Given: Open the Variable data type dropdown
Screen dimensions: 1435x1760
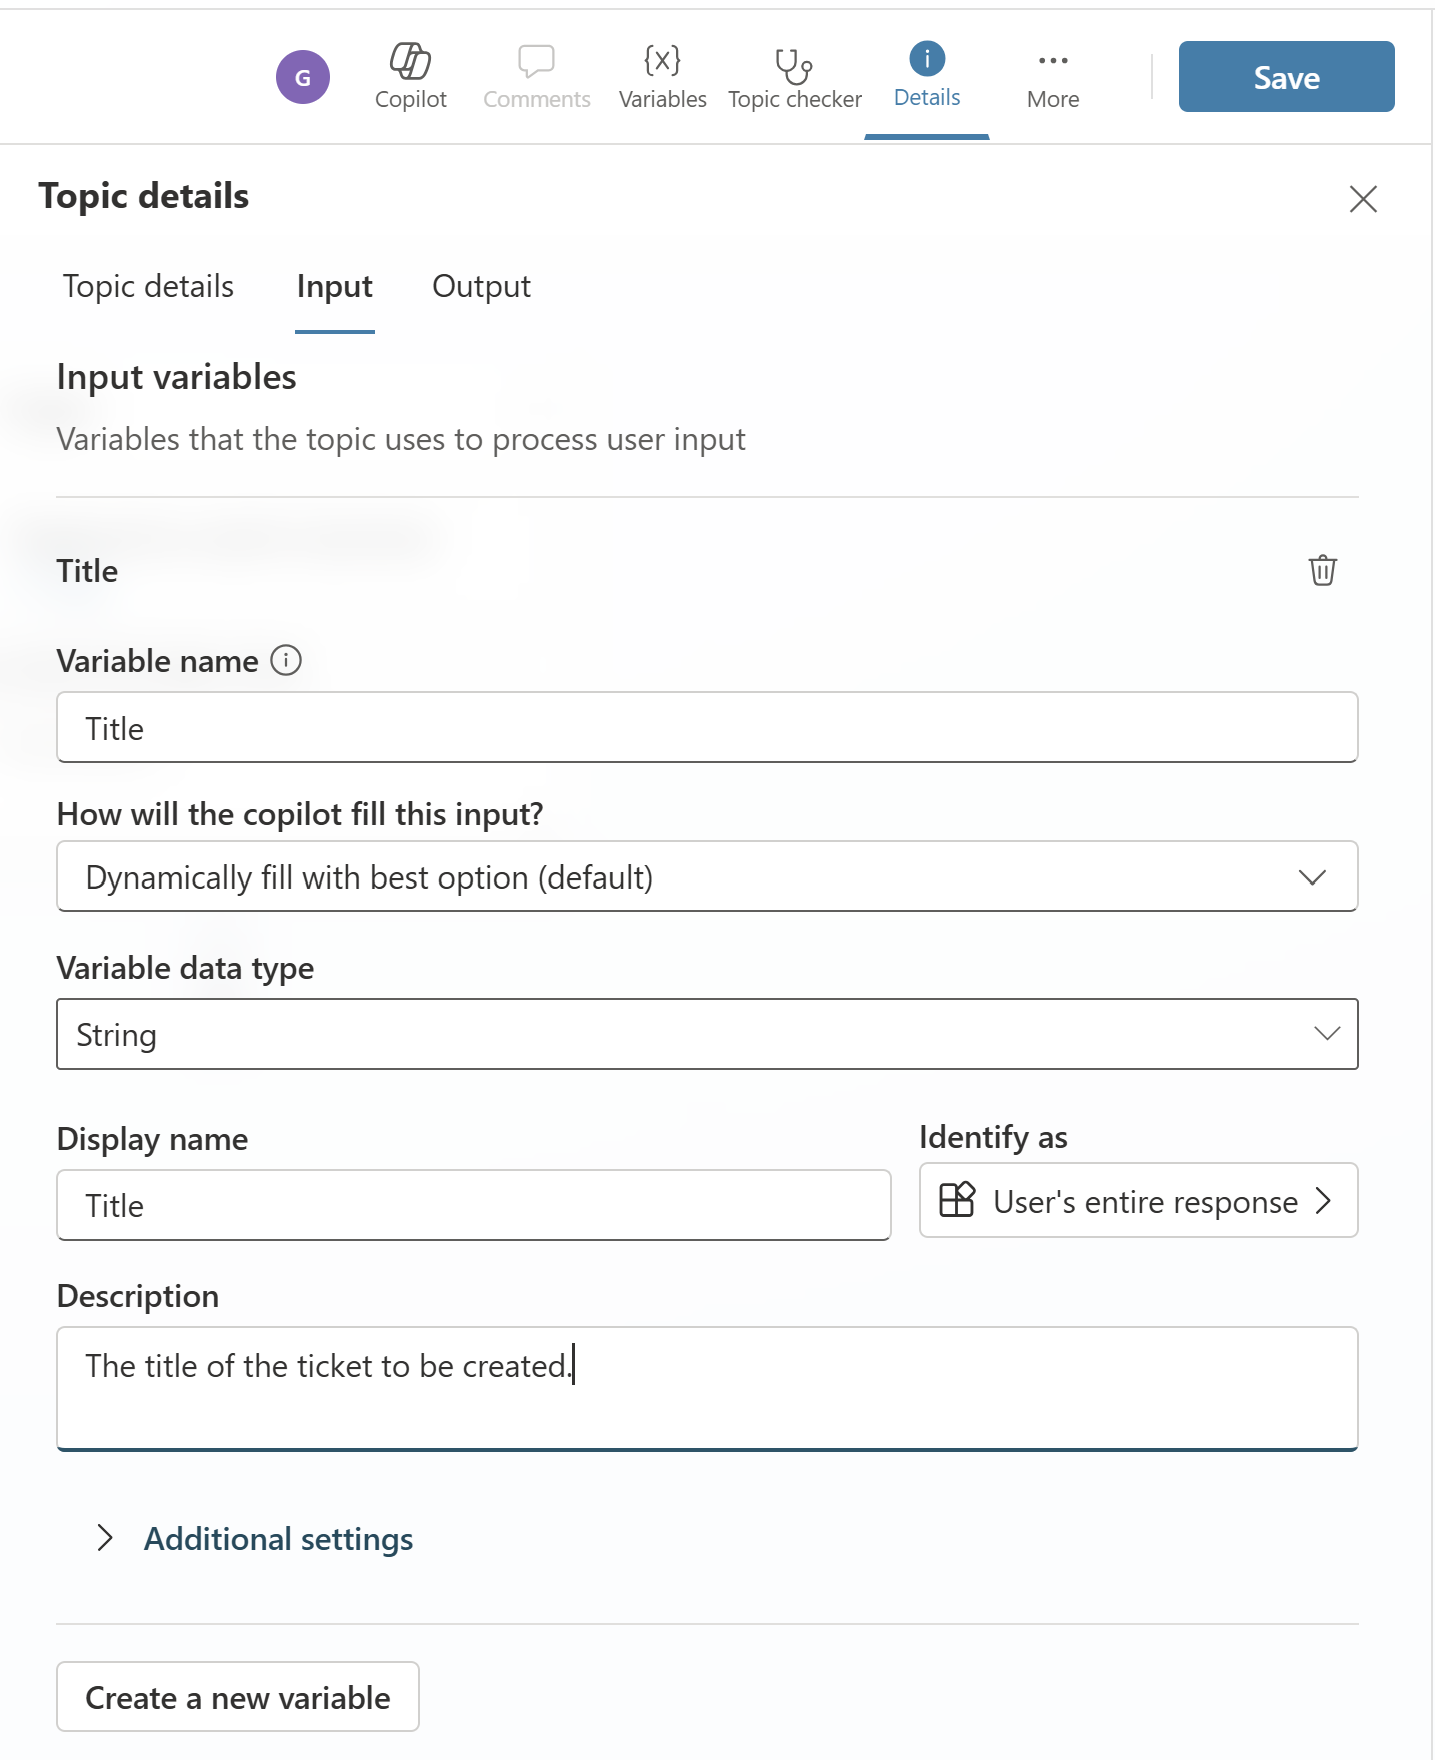Looking at the screenshot, I should [x=707, y=1034].
